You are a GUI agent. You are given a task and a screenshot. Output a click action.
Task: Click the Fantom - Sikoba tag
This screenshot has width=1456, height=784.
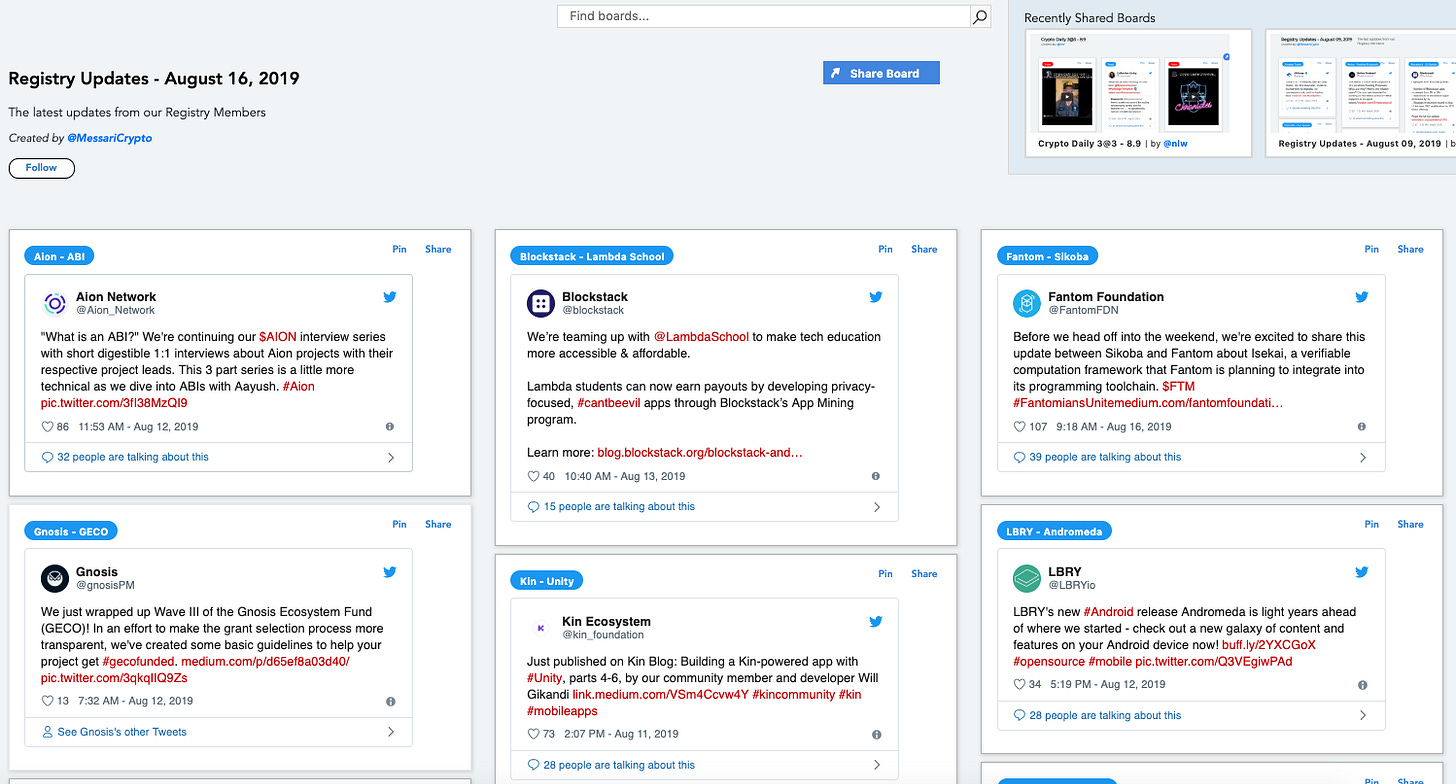point(1047,256)
